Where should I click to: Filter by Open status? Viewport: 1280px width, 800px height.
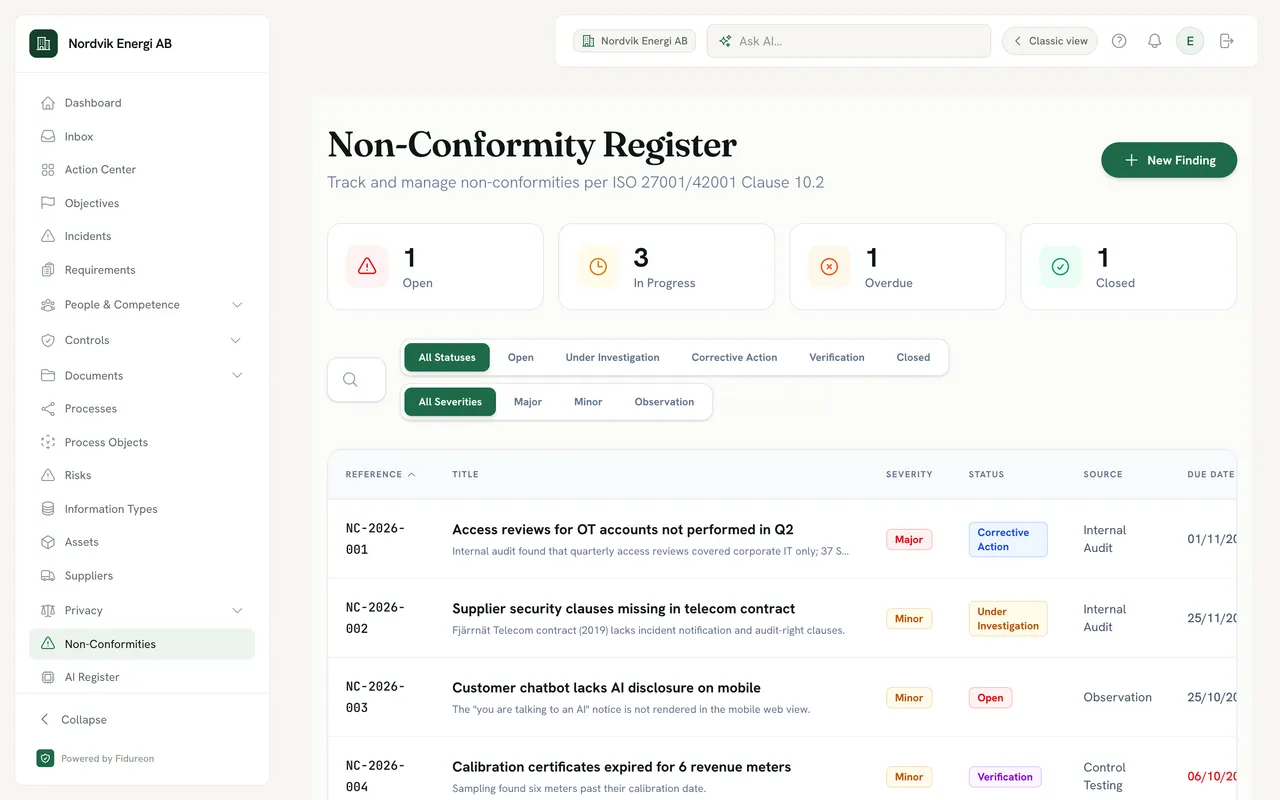click(x=520, y=357)
